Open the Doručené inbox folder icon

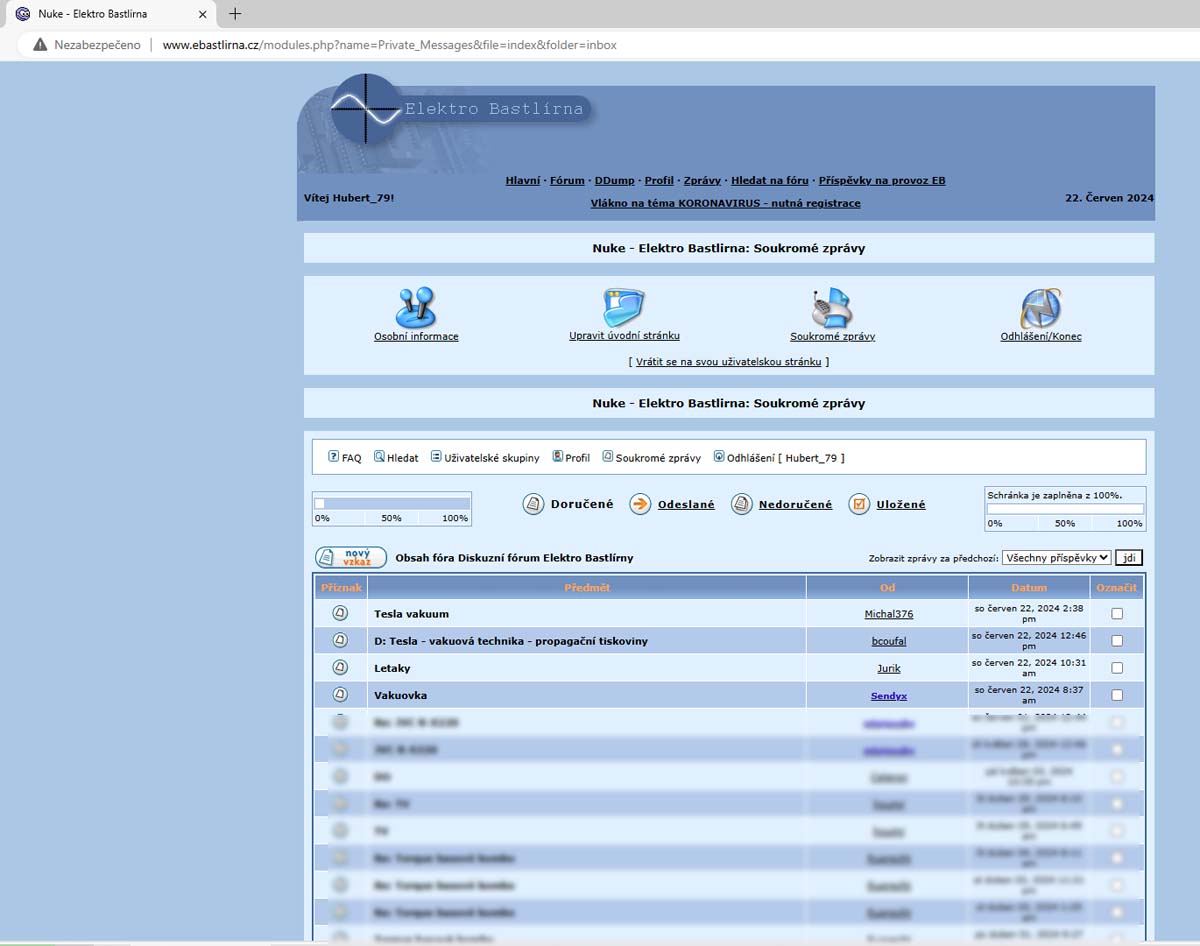534,504
